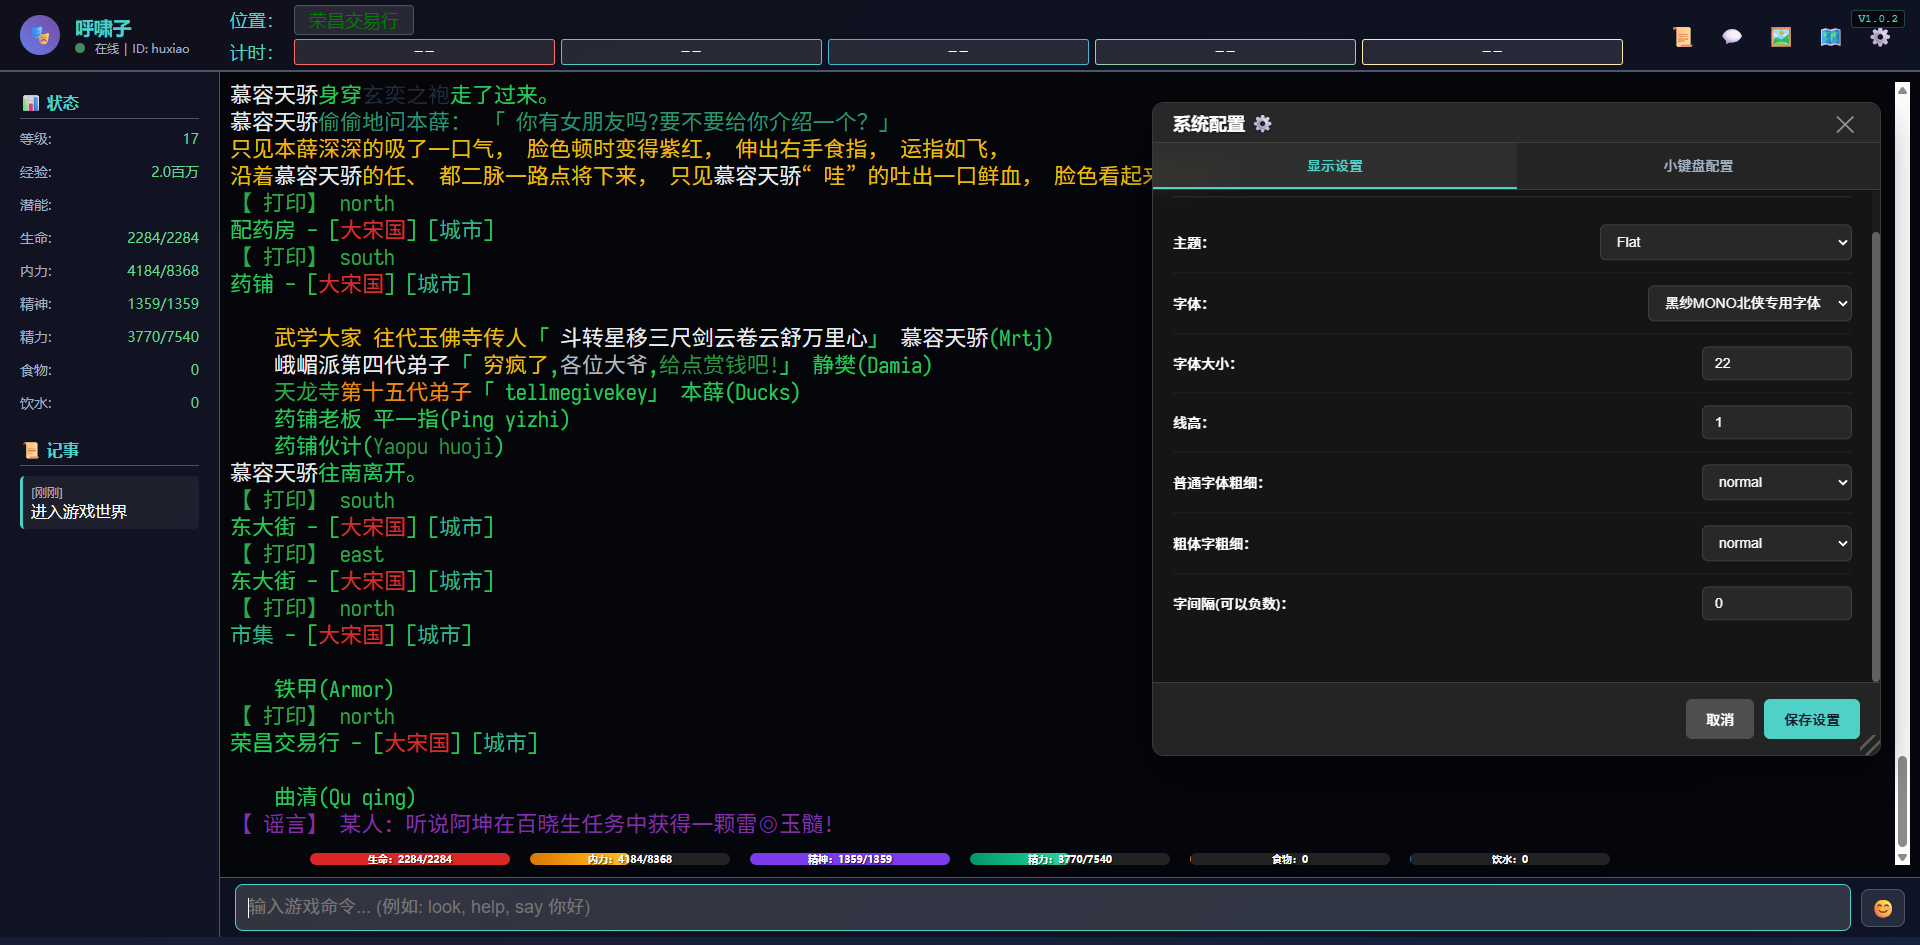The image size is (1920, 945).
Task: Click the 荣昌交易行 location button
Action: [353, 19]
